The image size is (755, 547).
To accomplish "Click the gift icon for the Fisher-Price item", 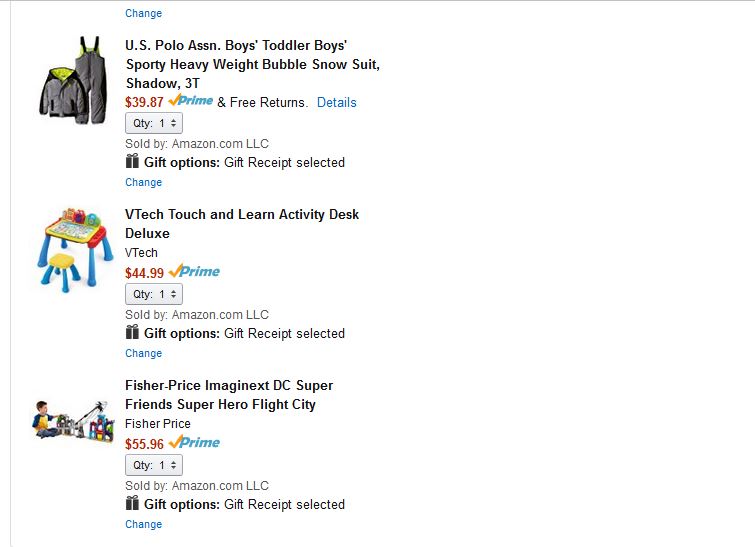I will tap(132, 504).
